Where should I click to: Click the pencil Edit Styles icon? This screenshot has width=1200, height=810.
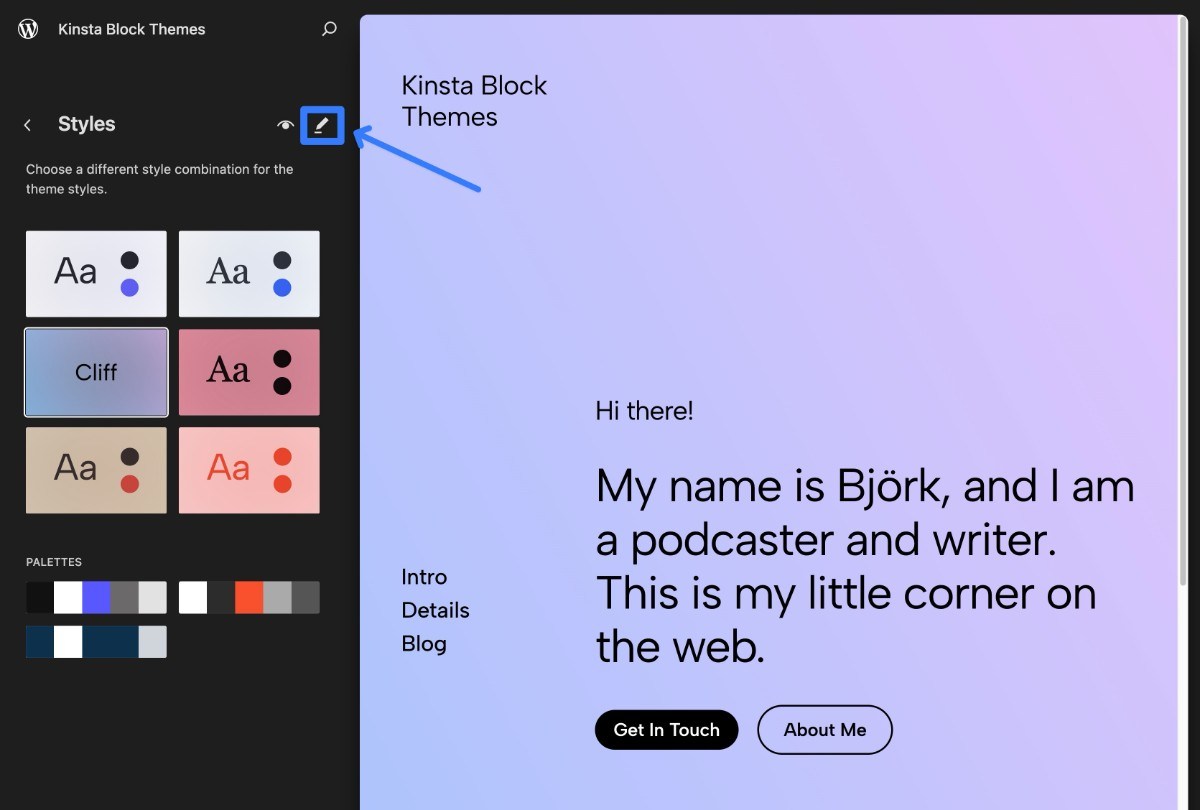click(322, 124)
